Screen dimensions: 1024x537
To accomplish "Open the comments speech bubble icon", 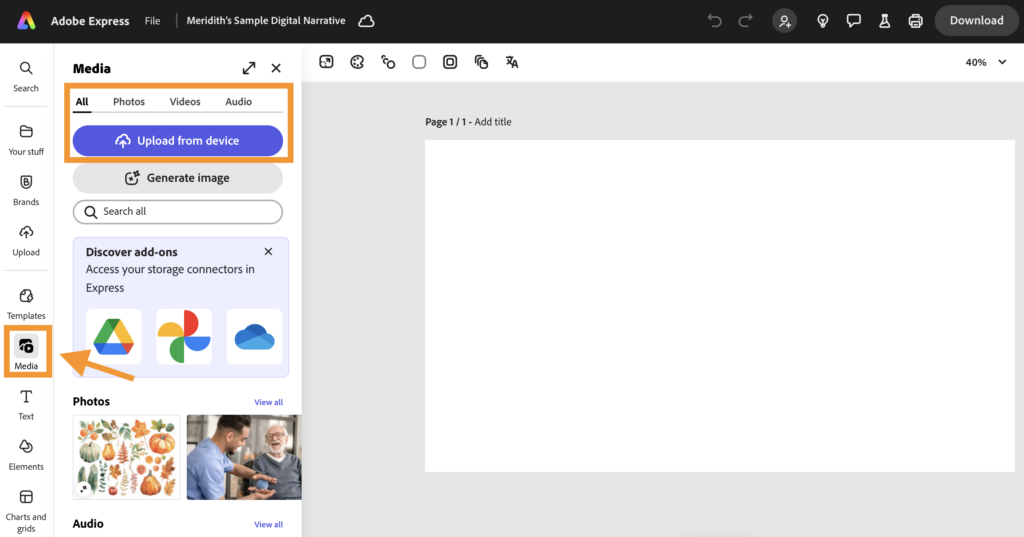I will (854, 20).
